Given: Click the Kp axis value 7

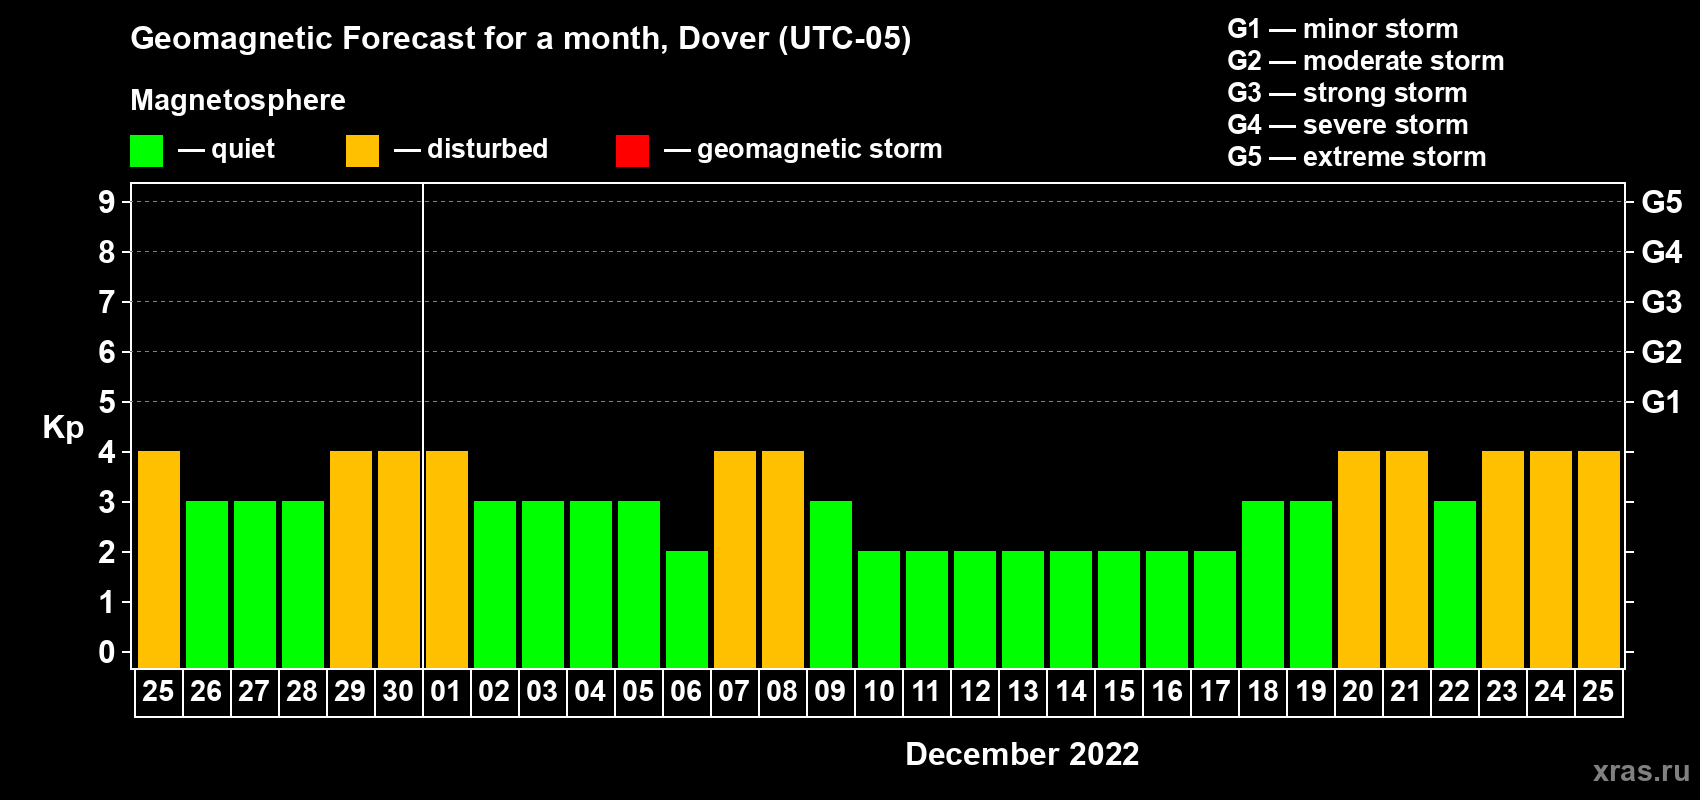Looking at the screenshot, I should (x=107, y=302).
